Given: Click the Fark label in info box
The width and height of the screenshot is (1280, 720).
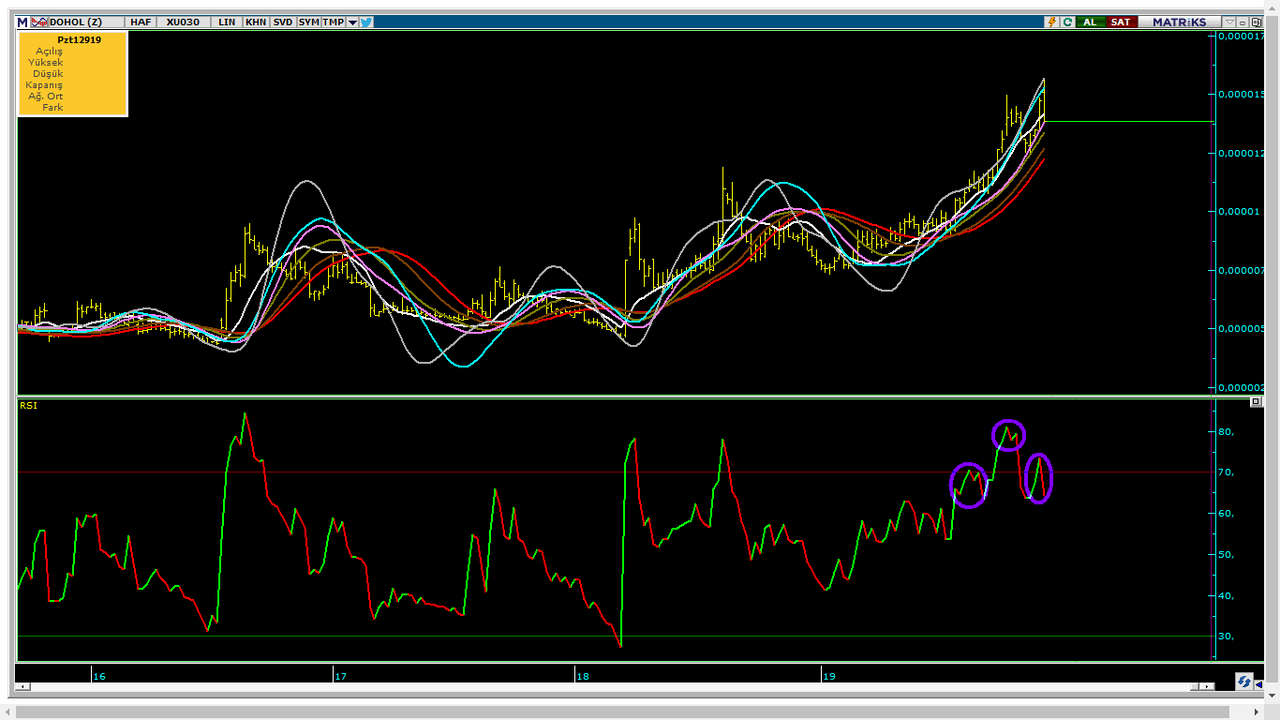Looking at the screenshot, I should 53,107.
